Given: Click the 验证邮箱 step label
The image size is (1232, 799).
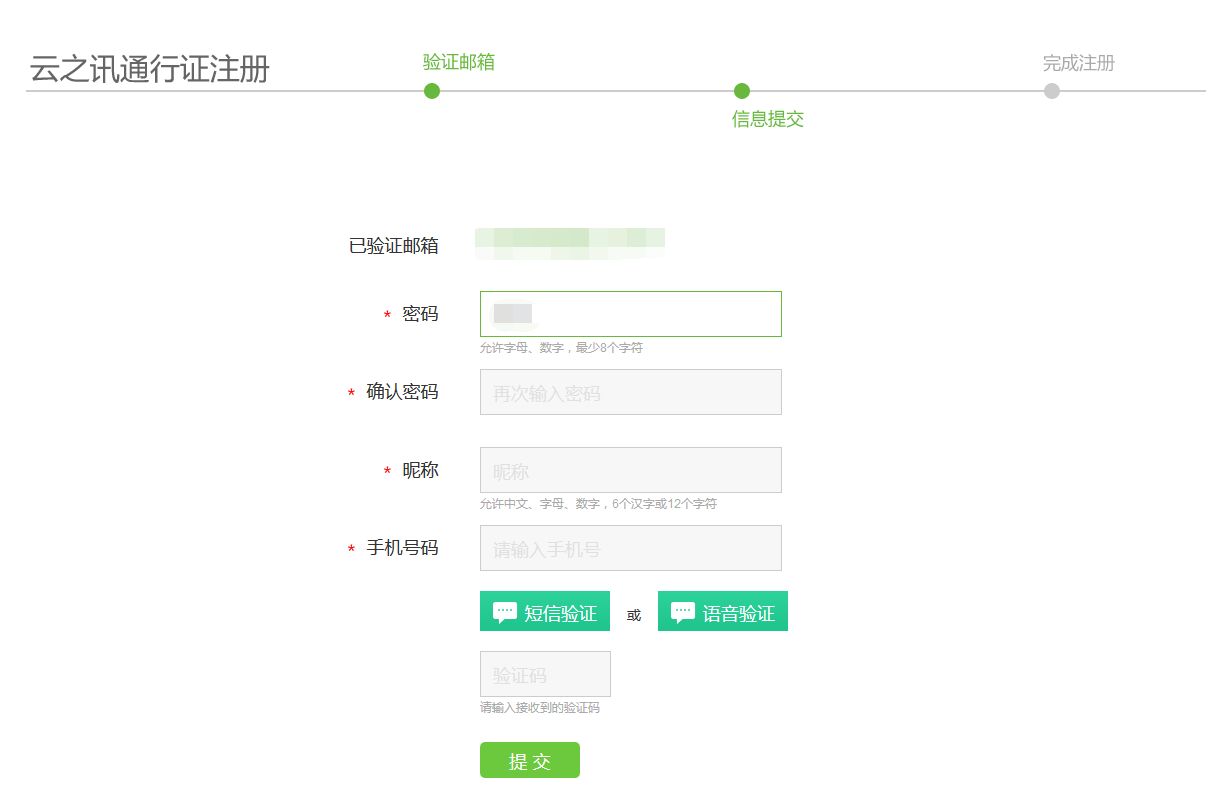Looking at the screenshot, I should pyautogui.click(x=459, y=62).
